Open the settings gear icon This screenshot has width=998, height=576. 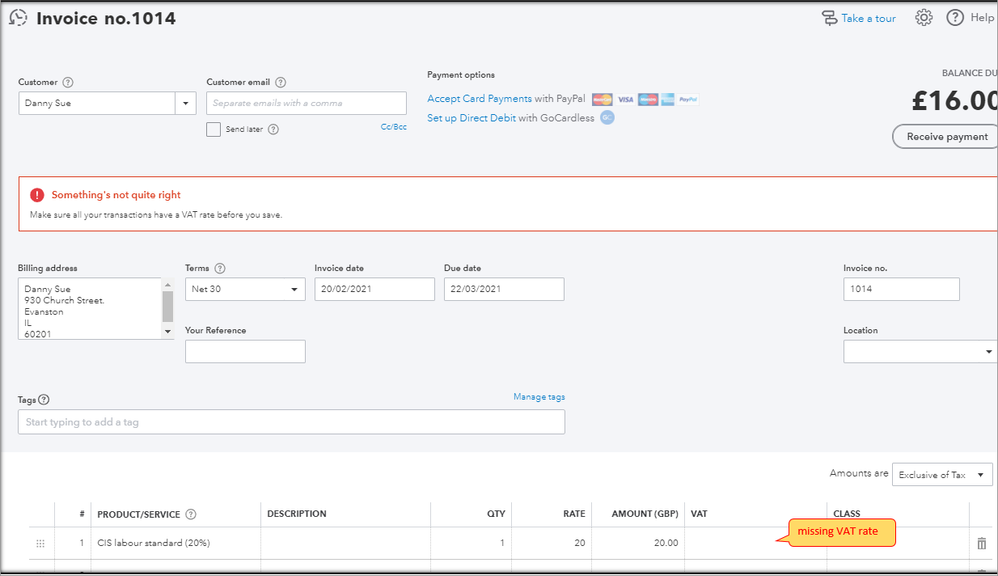pyautogui.click(x=924, y=18)
